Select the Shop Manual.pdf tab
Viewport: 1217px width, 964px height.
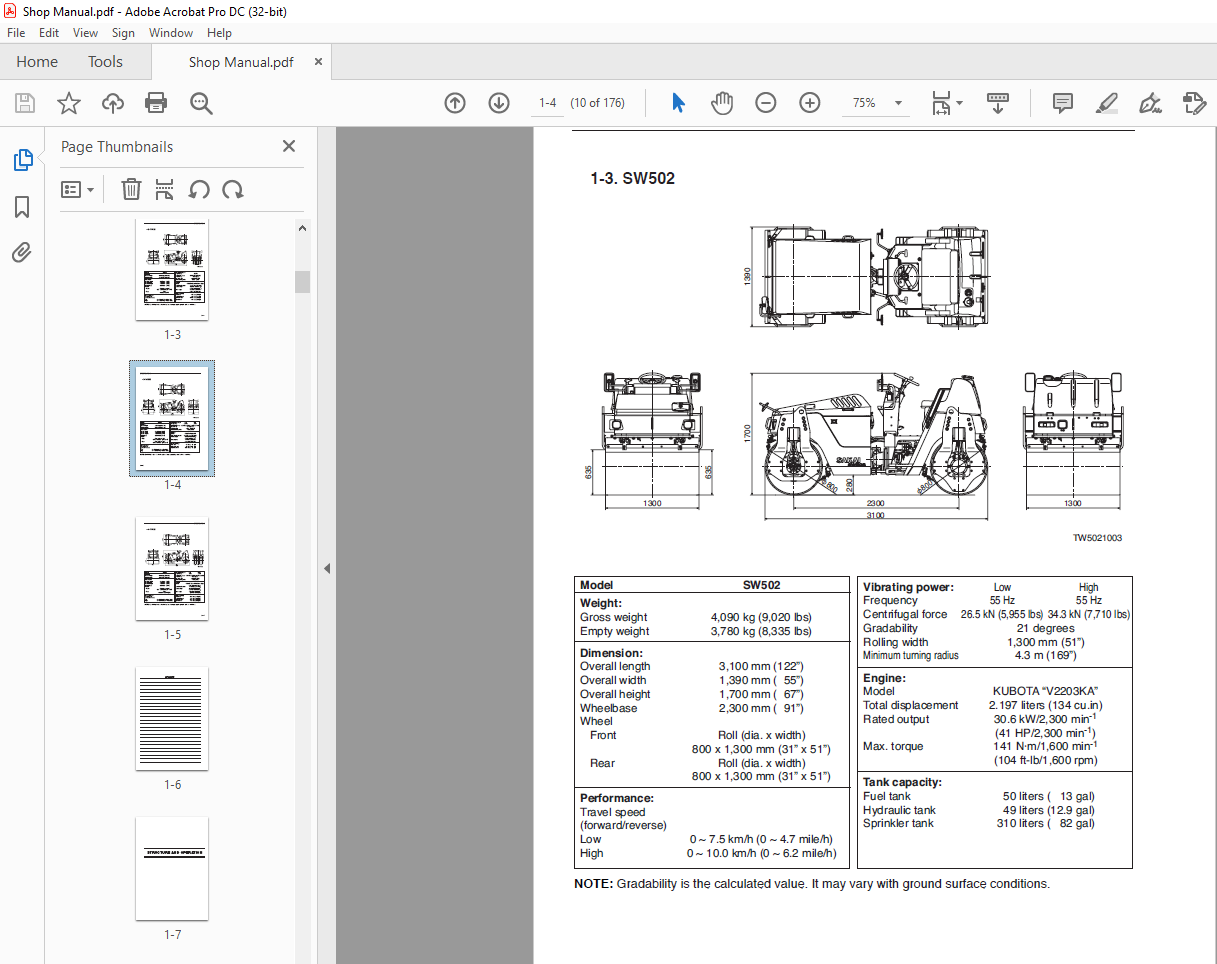241,62
